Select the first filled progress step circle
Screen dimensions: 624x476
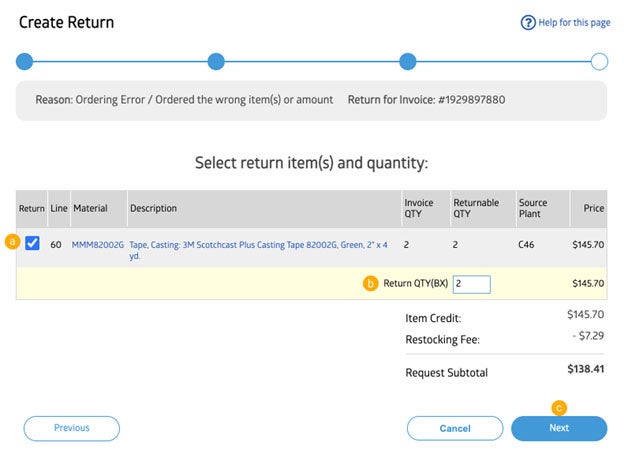click(25, 62)
